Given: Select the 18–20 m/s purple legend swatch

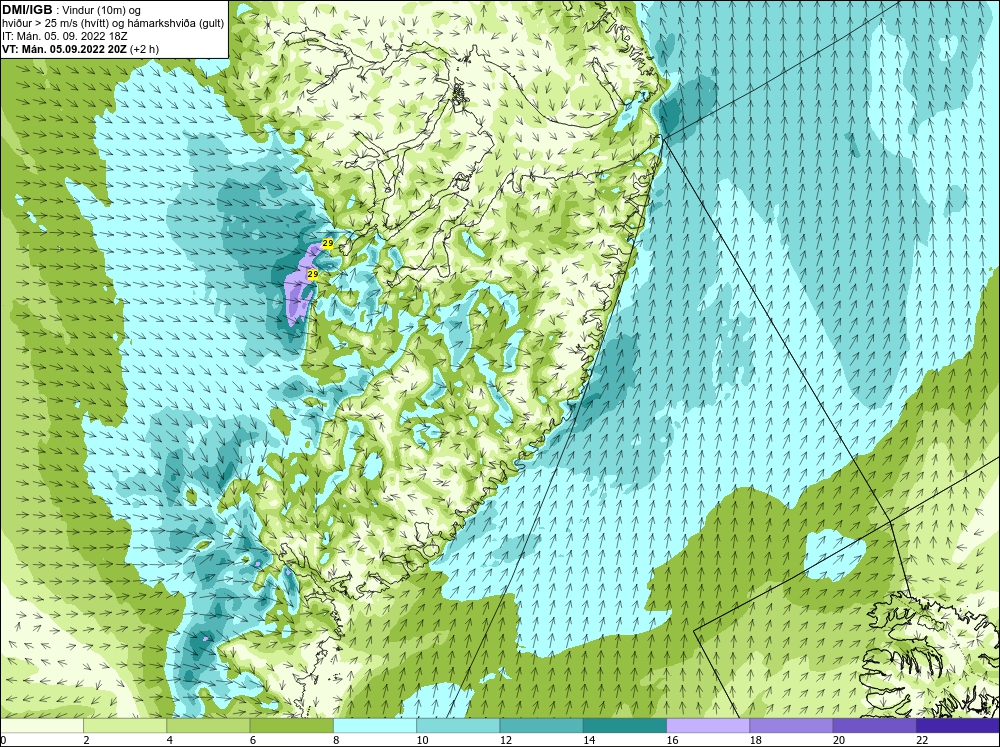Looking at the screenshot, I should click(791, 725).
